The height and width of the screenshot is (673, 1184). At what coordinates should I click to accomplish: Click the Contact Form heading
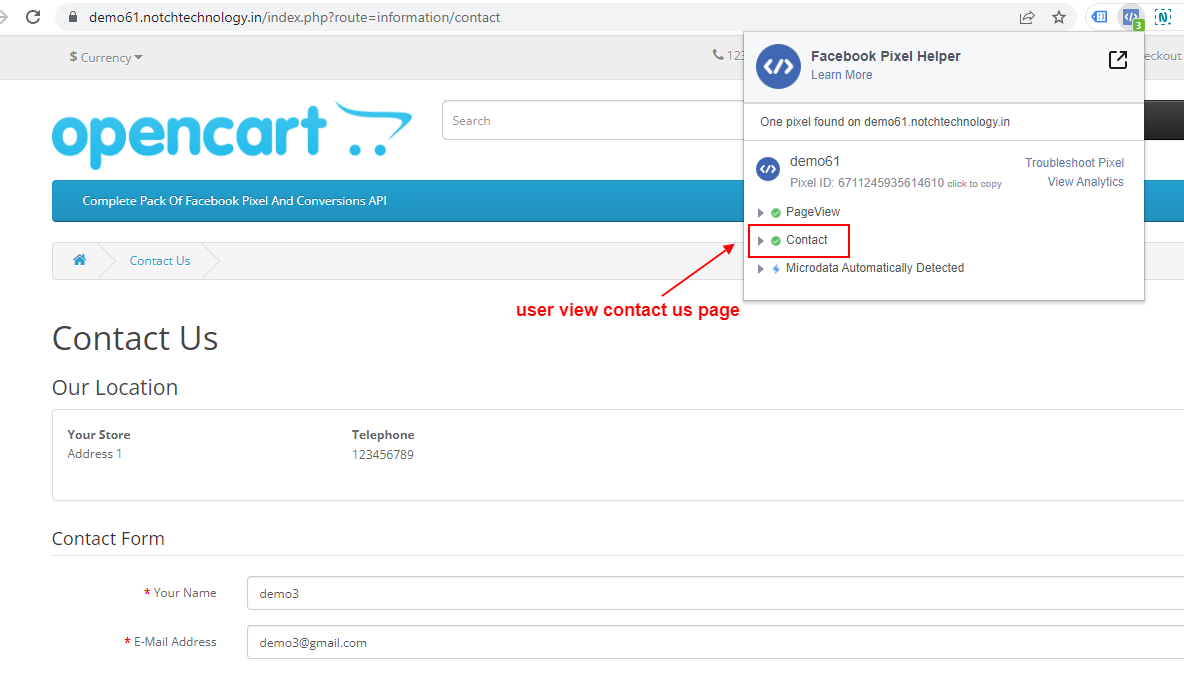[108, 539]
